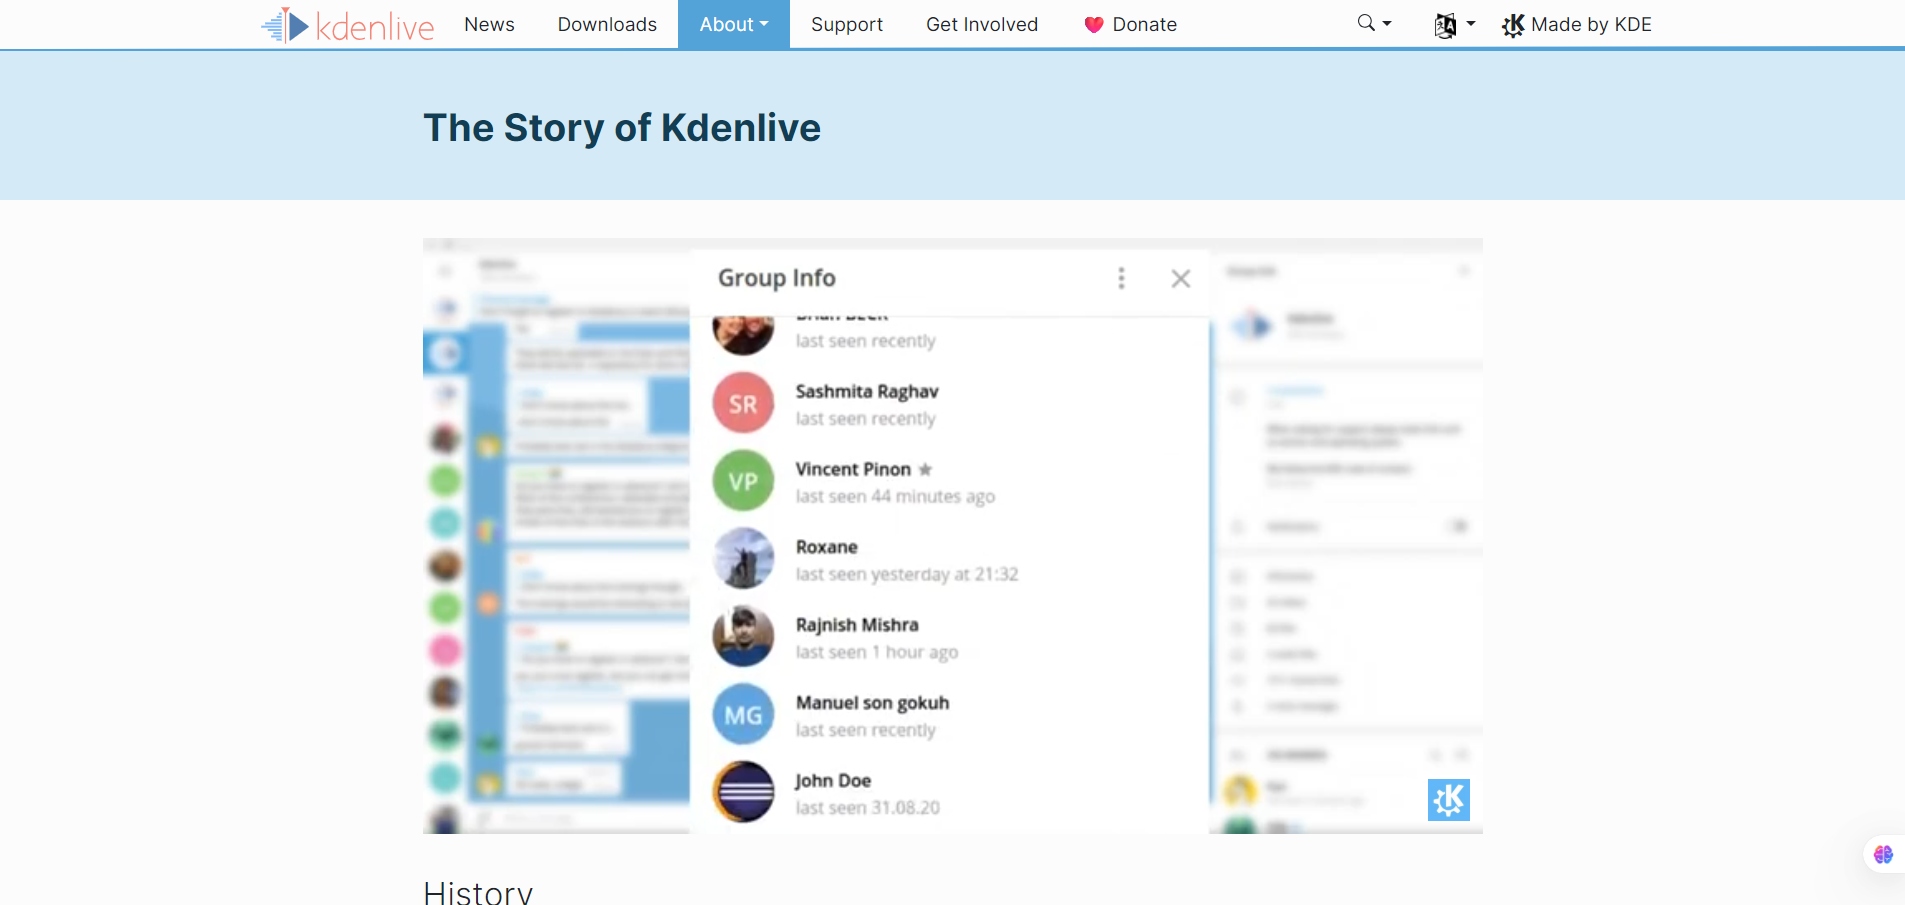
Task: Click the Kdenlive logo in the navbar
Action: click(346, 24)
